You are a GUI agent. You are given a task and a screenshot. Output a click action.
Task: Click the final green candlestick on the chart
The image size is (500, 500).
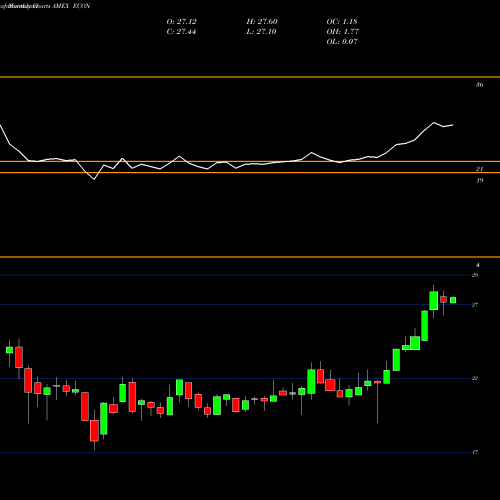tap(453, 300)
